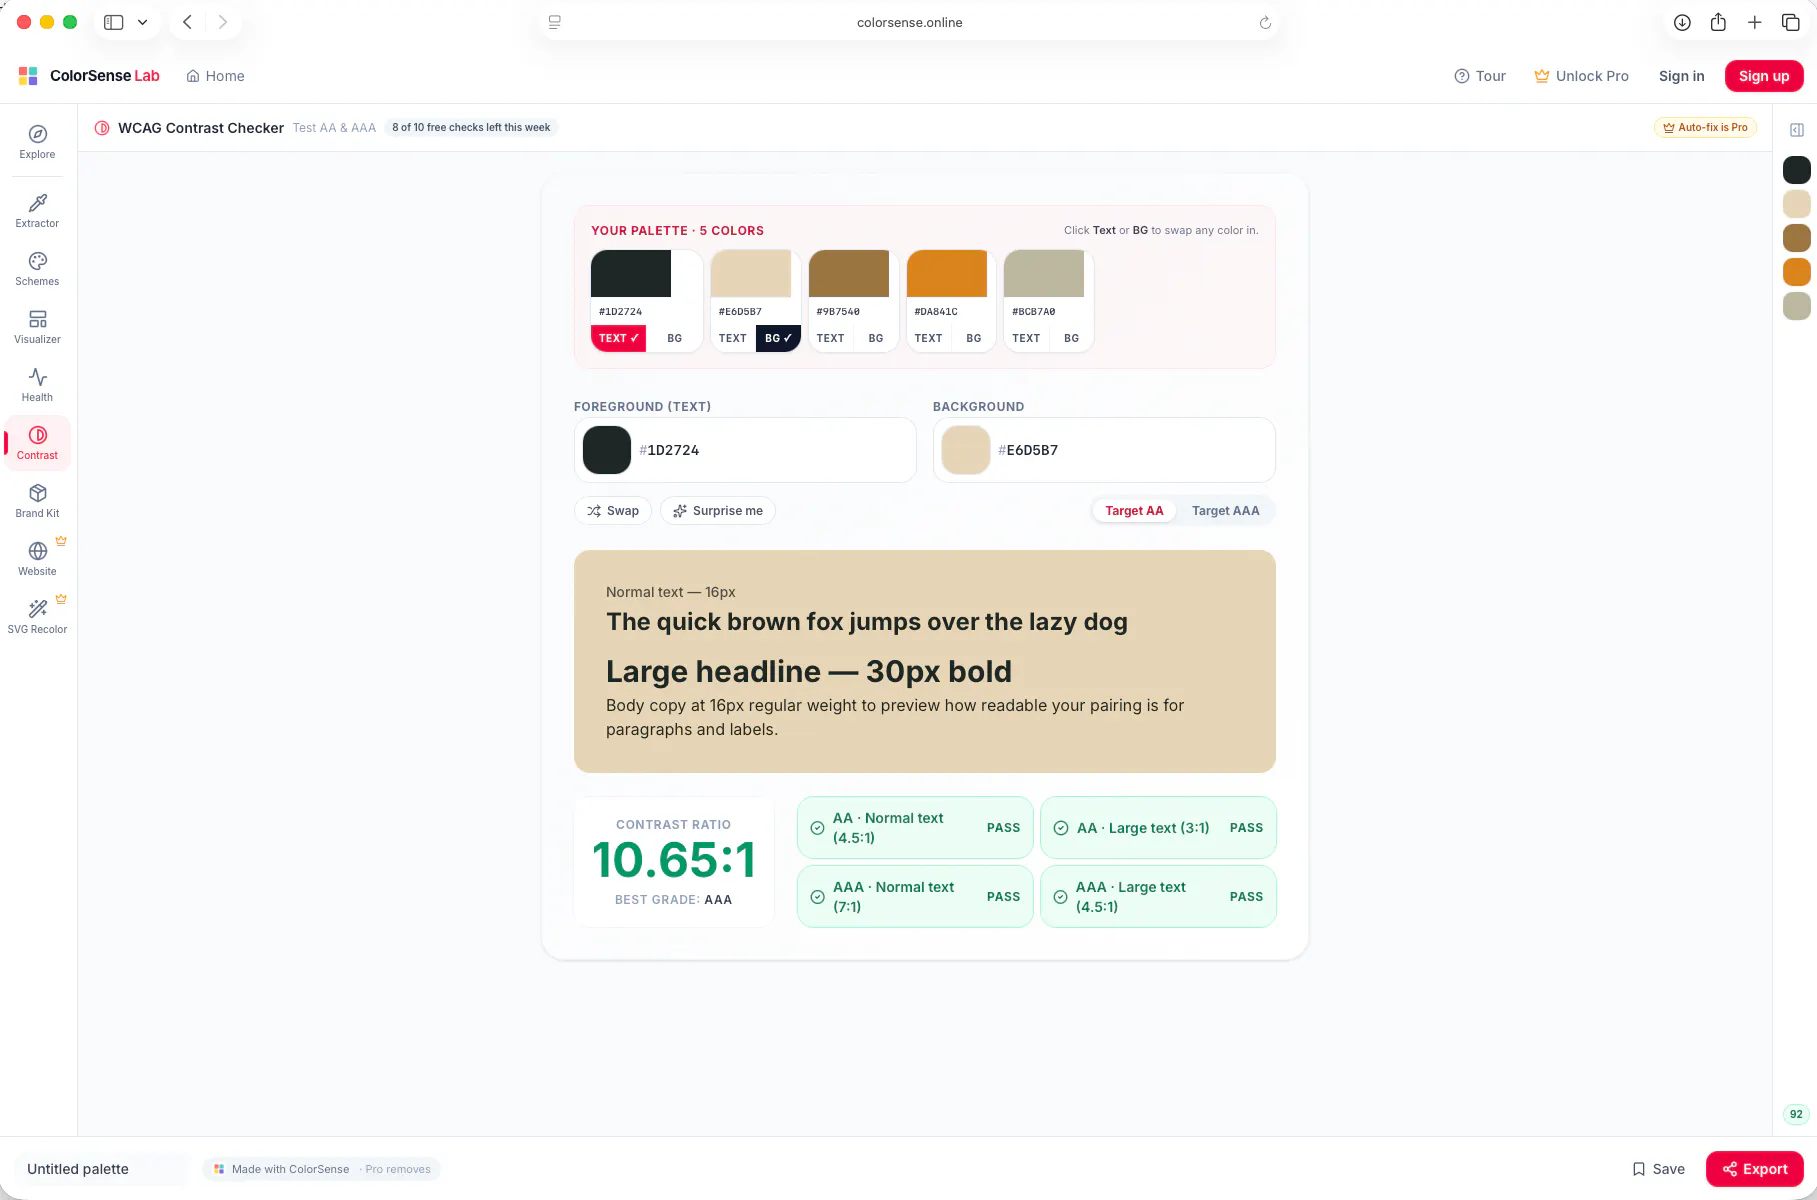Click the browser share icon
1817x1200 pixels.
coord(1718,22)
